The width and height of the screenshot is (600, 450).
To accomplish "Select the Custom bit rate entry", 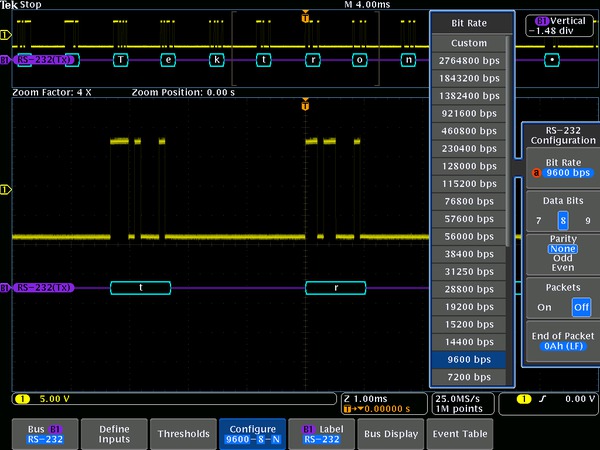I will pos(469,43).
